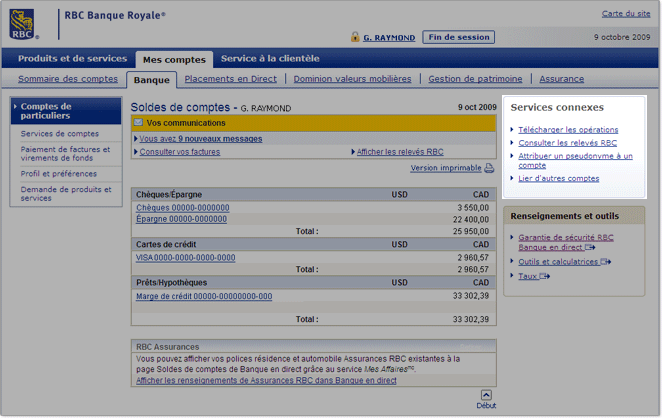
Task: Click the Télécharger les opérations link
Action: tap(568, 130)
